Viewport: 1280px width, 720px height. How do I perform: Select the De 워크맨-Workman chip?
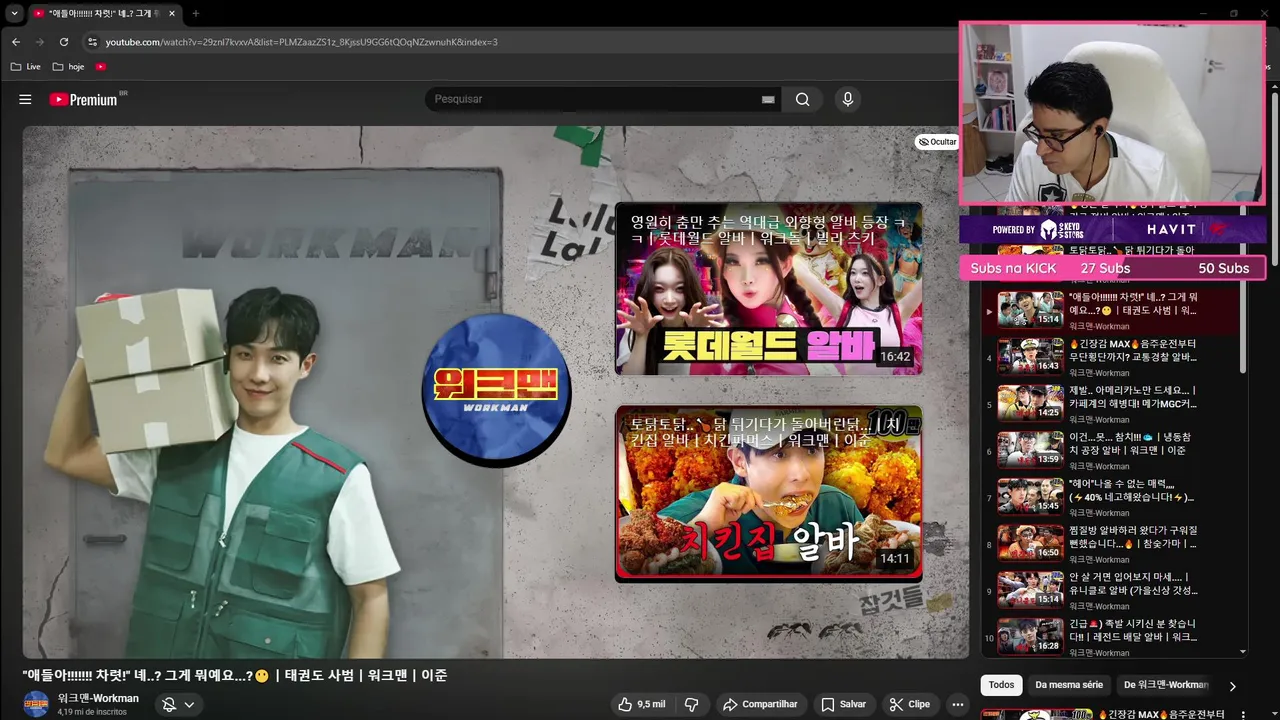(x=1166, y=685)
